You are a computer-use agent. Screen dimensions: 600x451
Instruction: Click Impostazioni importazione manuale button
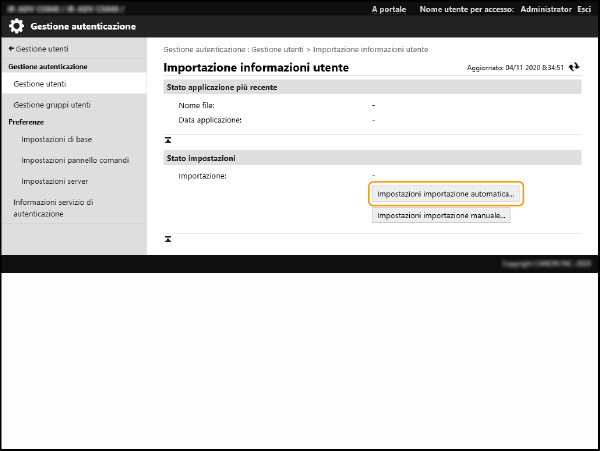pyautogui.click(x=441, y=215)
